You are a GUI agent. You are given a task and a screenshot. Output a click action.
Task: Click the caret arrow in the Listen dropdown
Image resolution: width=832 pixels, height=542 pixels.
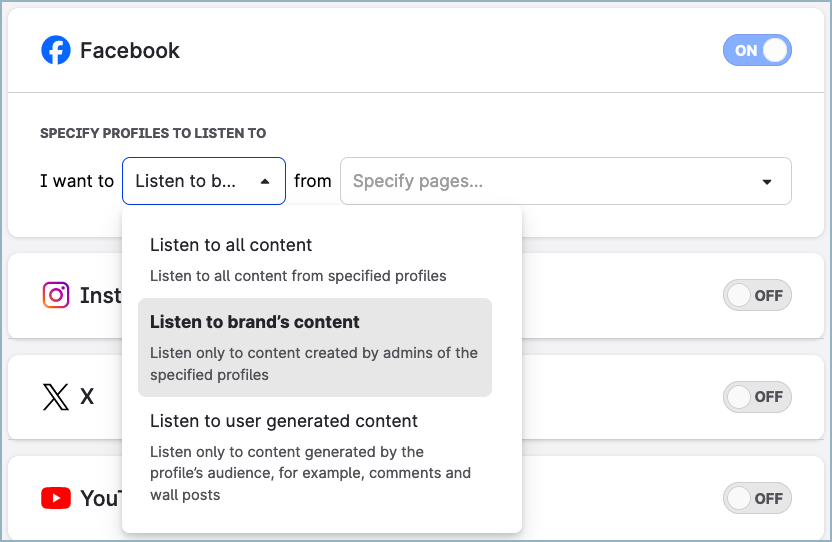click(264, 182)
